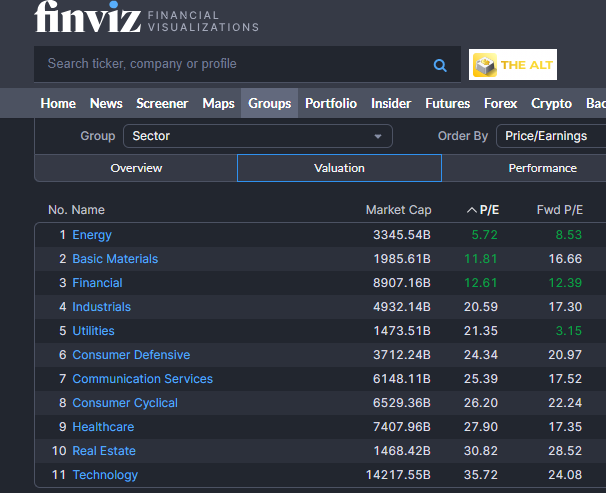Open the Home menu item
606x493 pixels.
click(58, 103)
